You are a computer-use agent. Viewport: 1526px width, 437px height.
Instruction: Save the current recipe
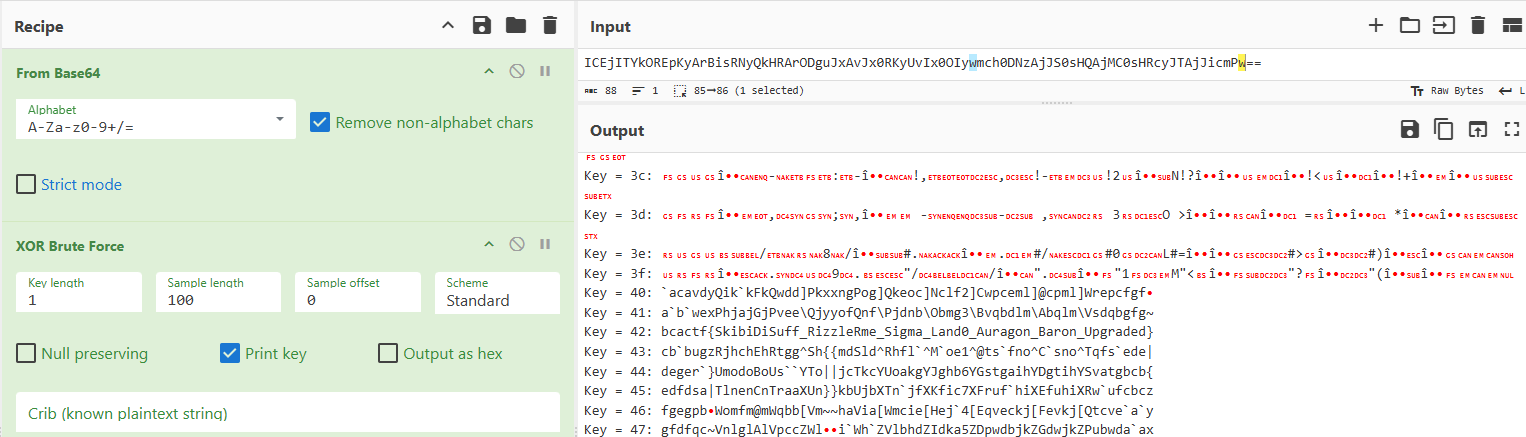tap(481, 26)
